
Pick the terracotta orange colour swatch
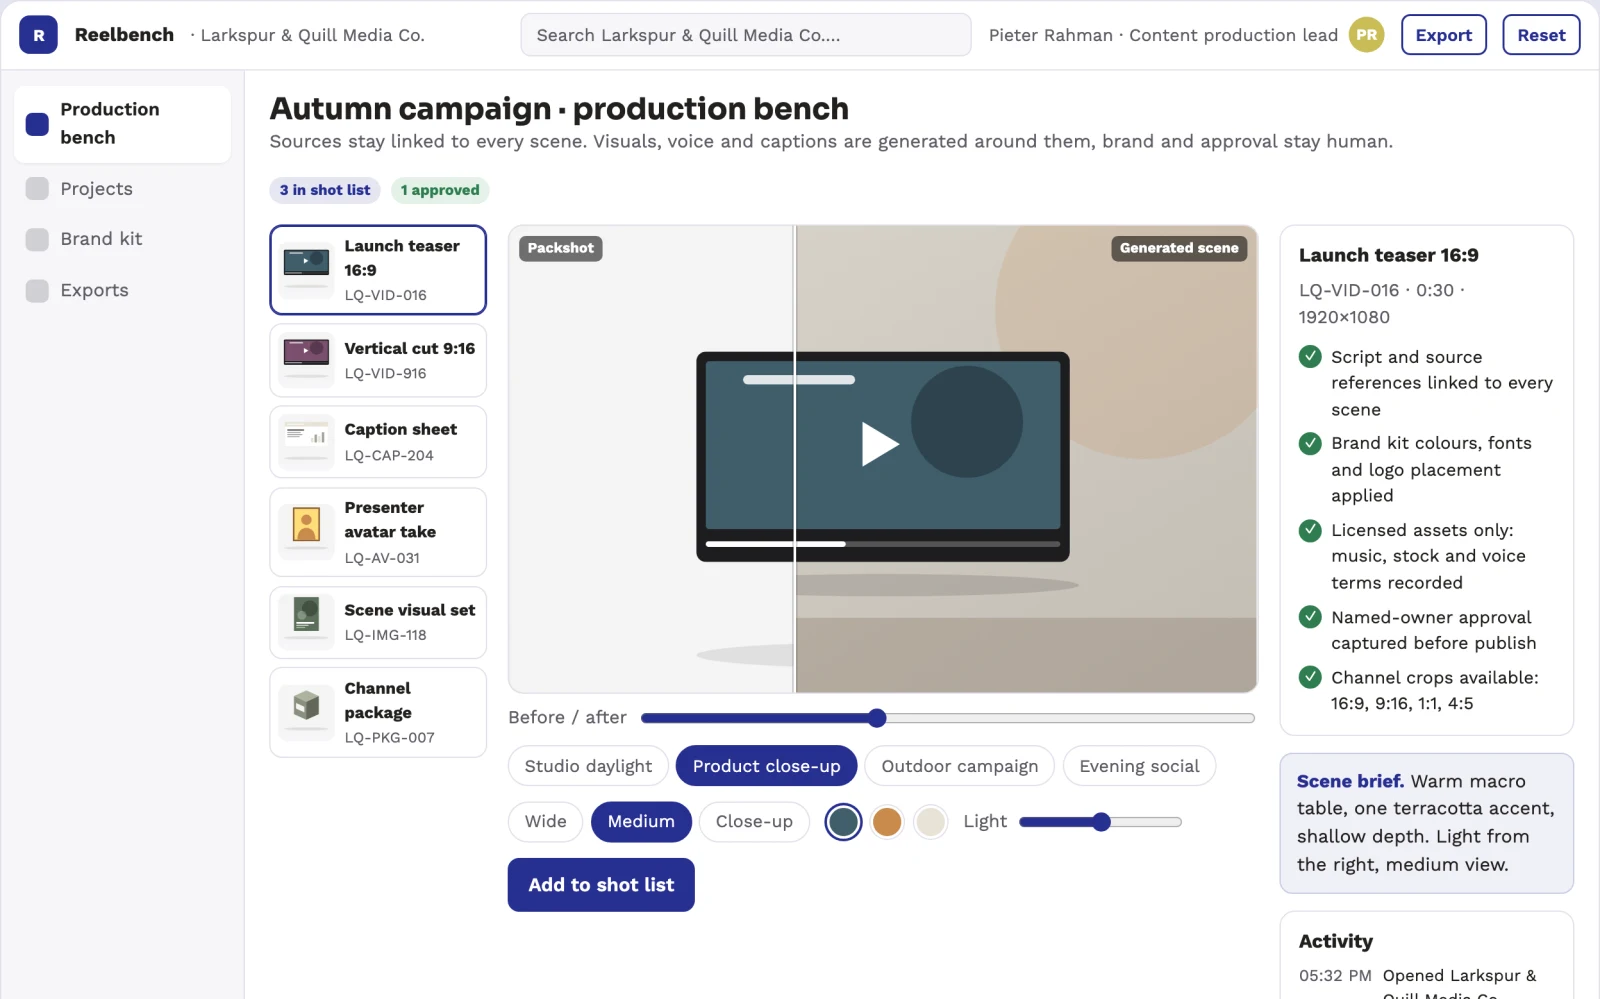coord(887,822)
